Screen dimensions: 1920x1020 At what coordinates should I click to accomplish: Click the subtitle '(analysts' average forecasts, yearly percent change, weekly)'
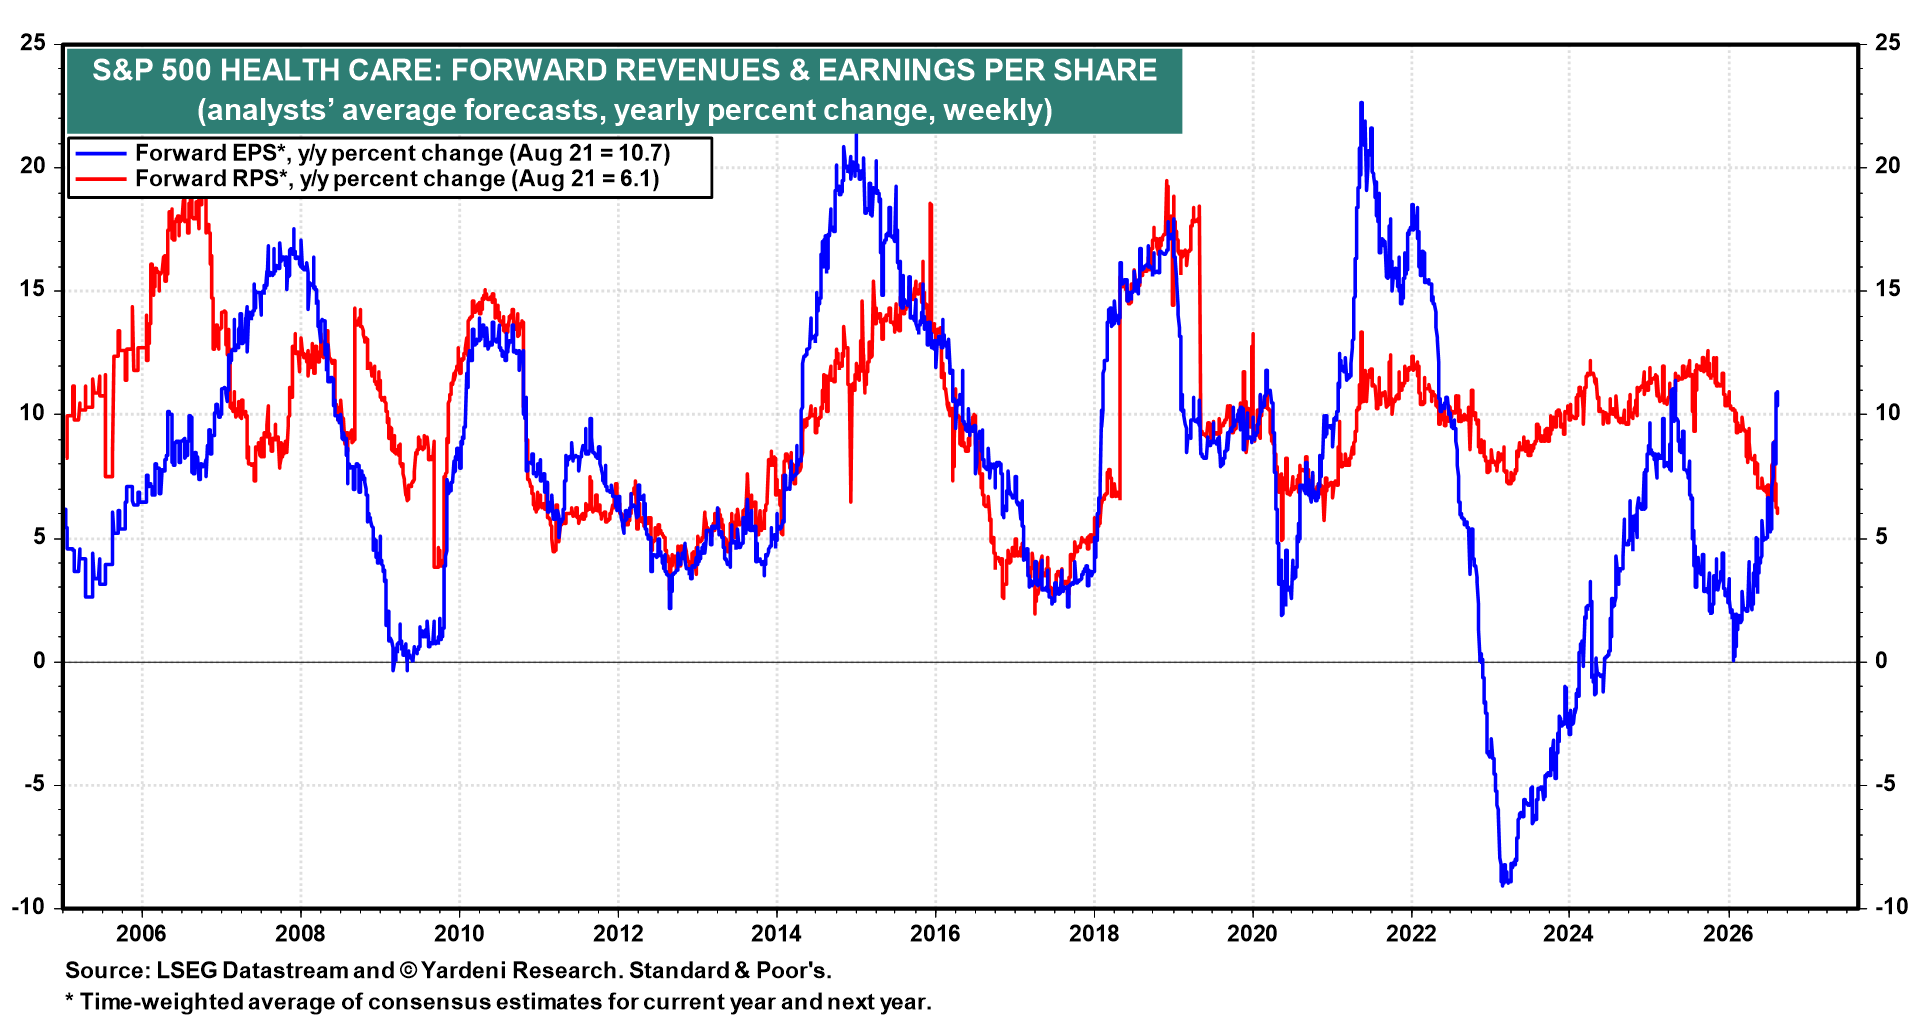pyautogui.click(x=624, y=109)
